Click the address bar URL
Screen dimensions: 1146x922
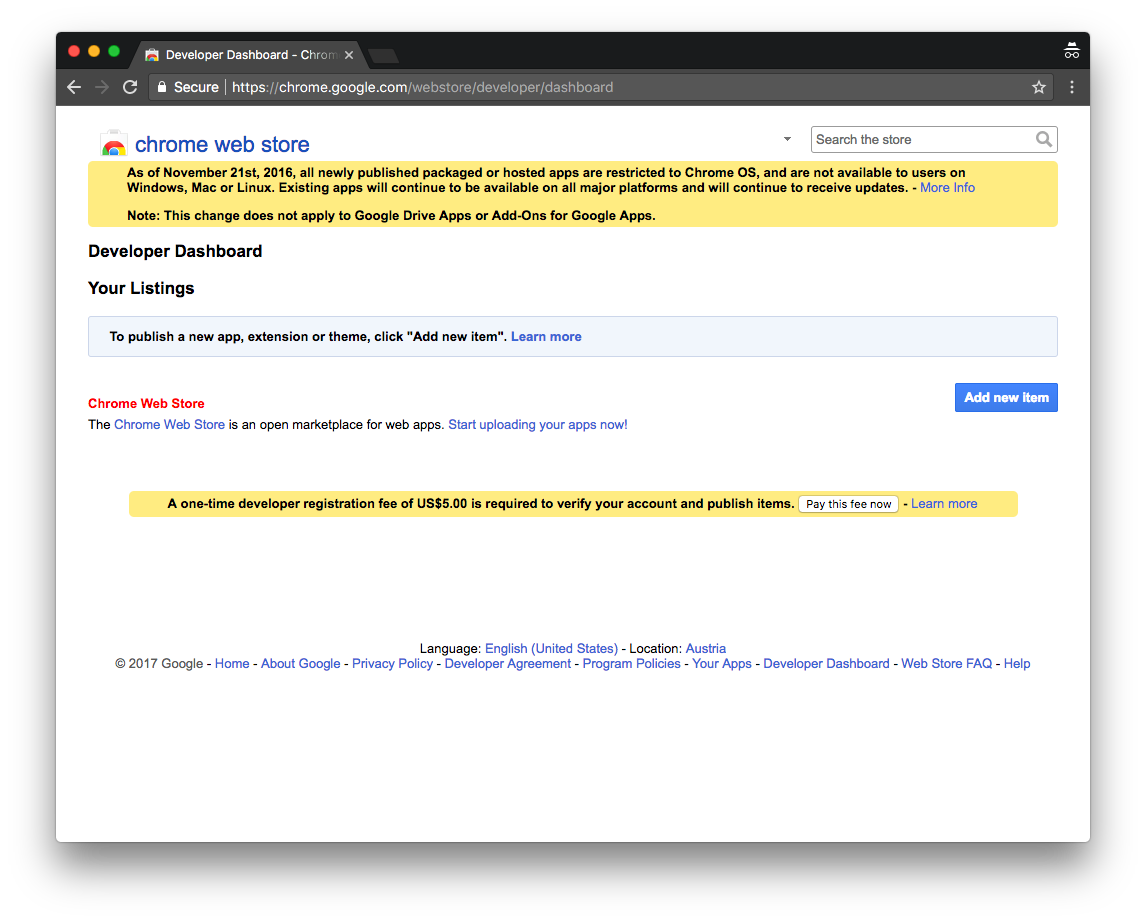click(x=422, y=88)
